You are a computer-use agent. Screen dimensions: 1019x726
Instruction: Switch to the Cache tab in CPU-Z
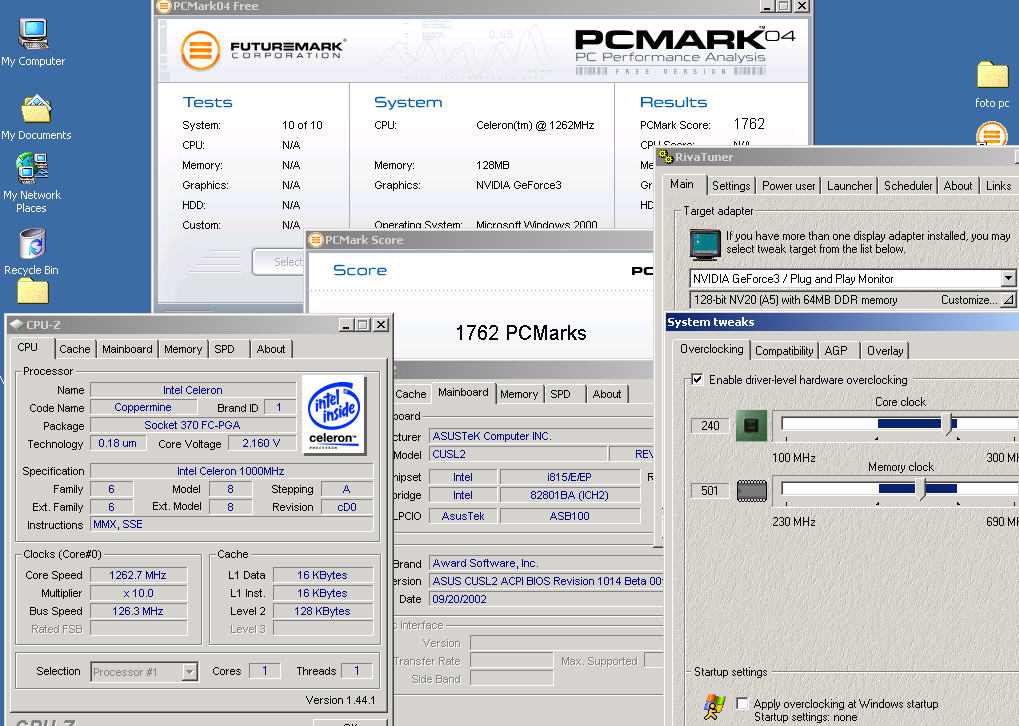click(x=75, y=349)
